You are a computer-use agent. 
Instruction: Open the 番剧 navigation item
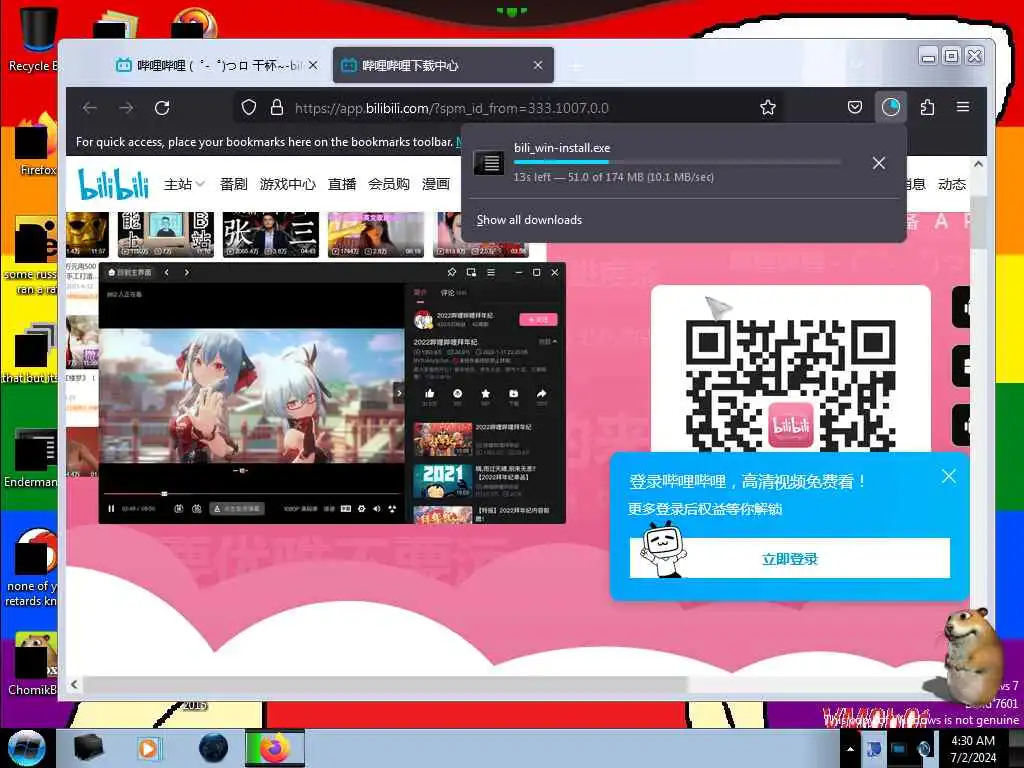(x=233, y=184)
